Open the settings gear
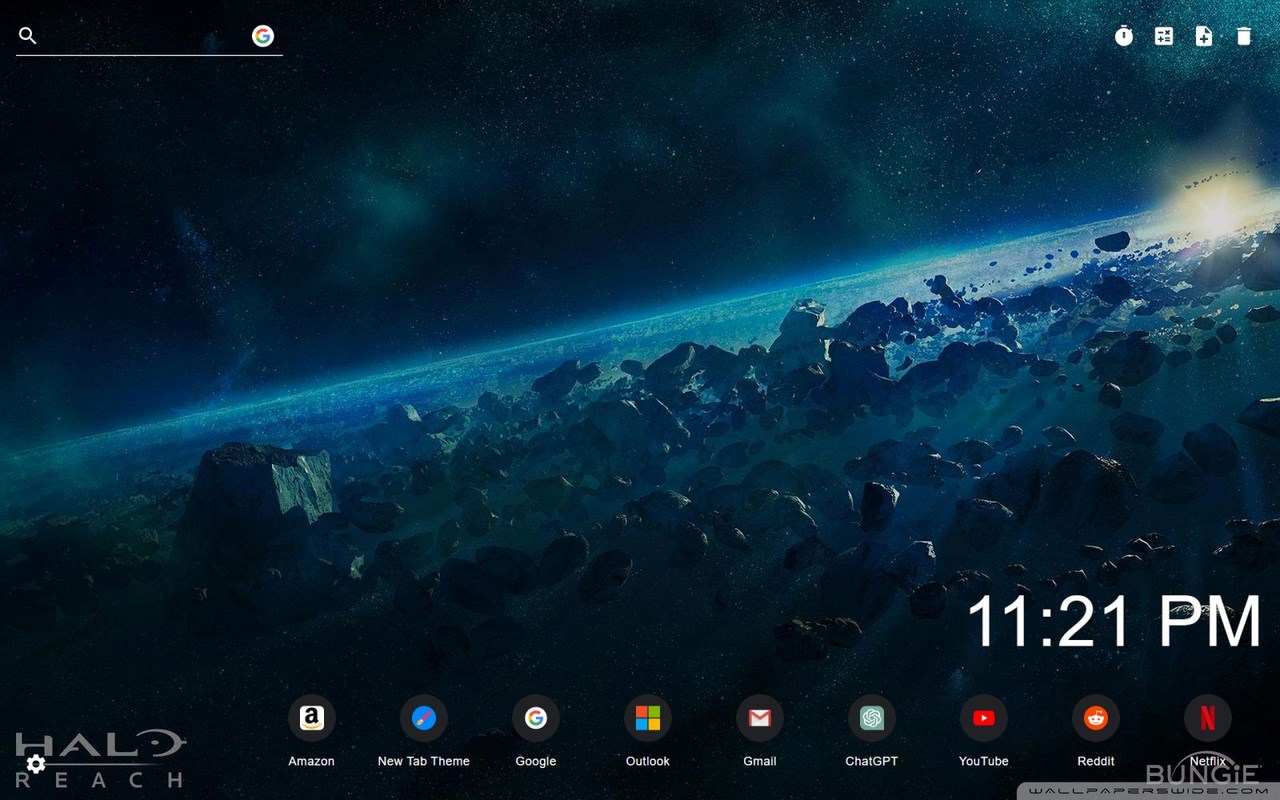Viewport: 1280px width, 800px height. 36,764
